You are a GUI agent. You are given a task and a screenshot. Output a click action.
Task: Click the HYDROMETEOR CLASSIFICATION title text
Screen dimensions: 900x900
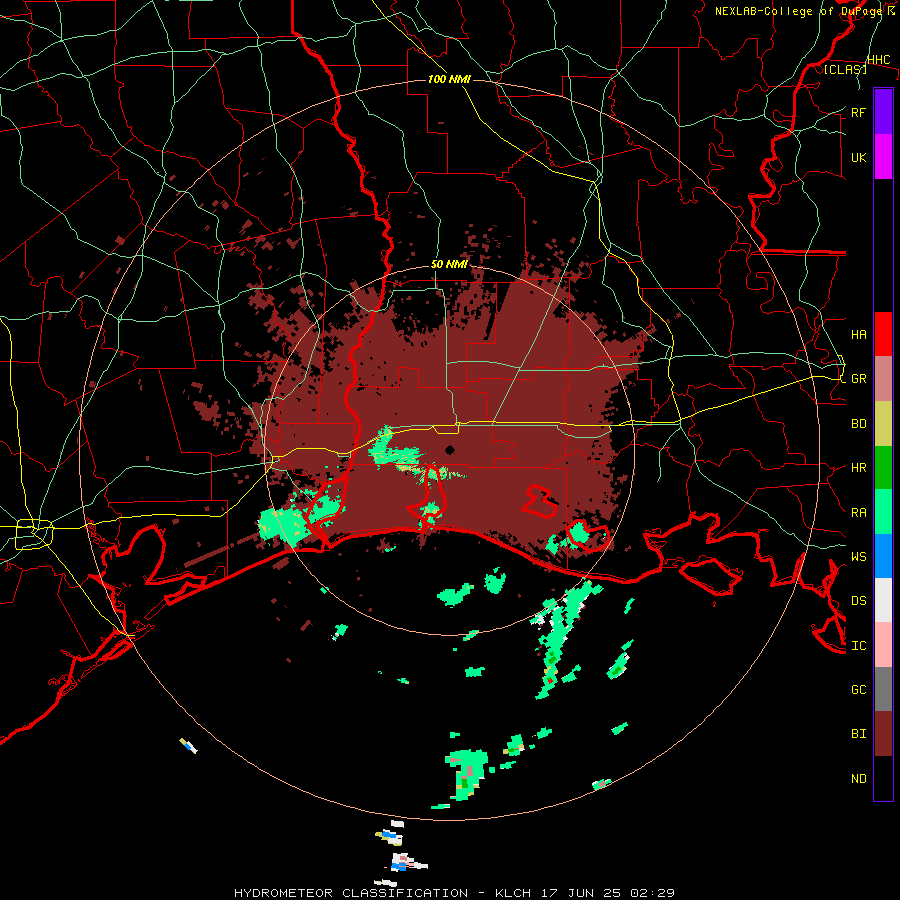pyautogui.click(x=351, y=893)
